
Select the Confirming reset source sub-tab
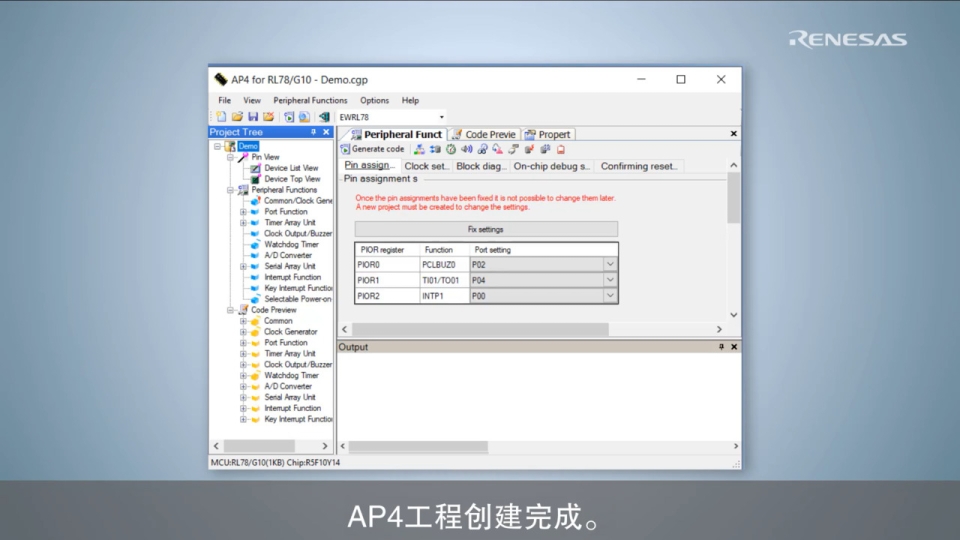tap(639, 166)
